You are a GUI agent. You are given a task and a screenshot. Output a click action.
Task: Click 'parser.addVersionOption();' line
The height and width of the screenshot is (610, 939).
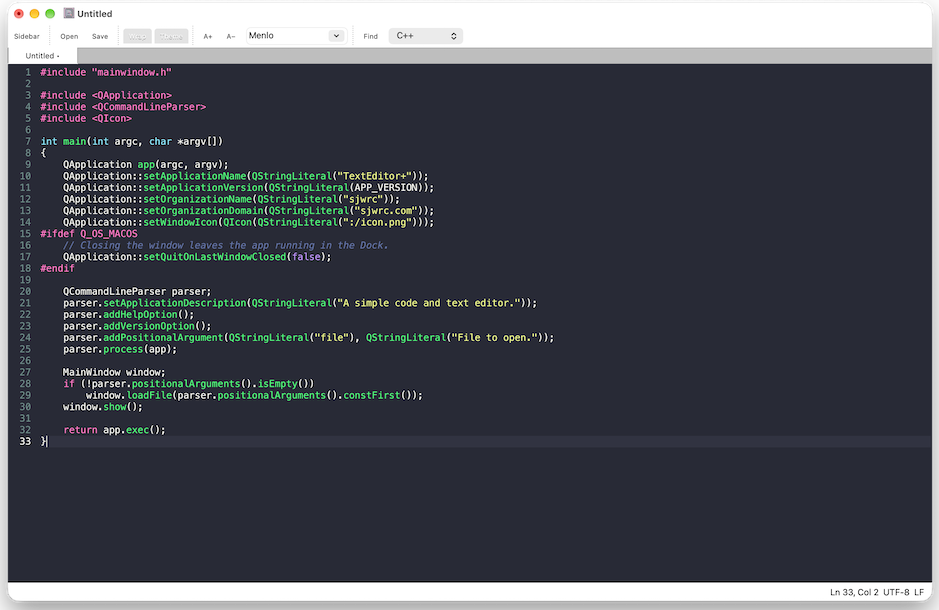pyautogui.click(x=137, y=326)
